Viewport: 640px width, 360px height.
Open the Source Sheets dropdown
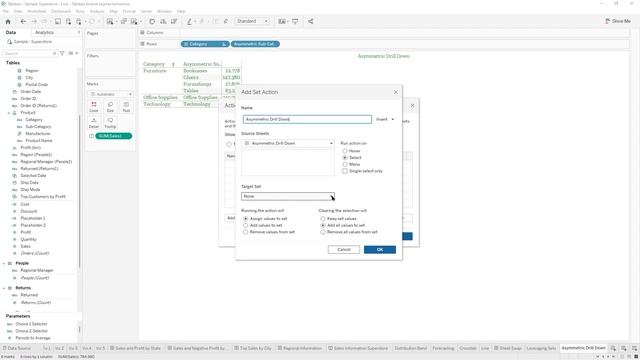[x=288, y=143]
